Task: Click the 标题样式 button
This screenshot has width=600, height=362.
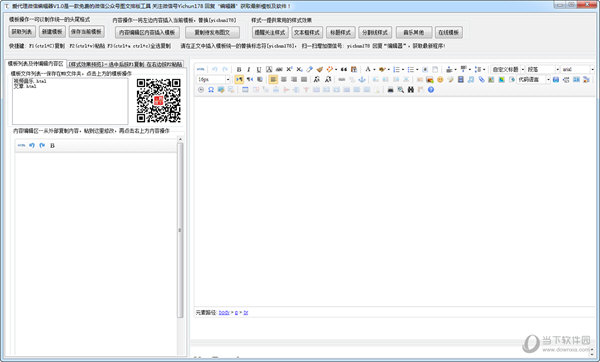Action: coord(341,33)
